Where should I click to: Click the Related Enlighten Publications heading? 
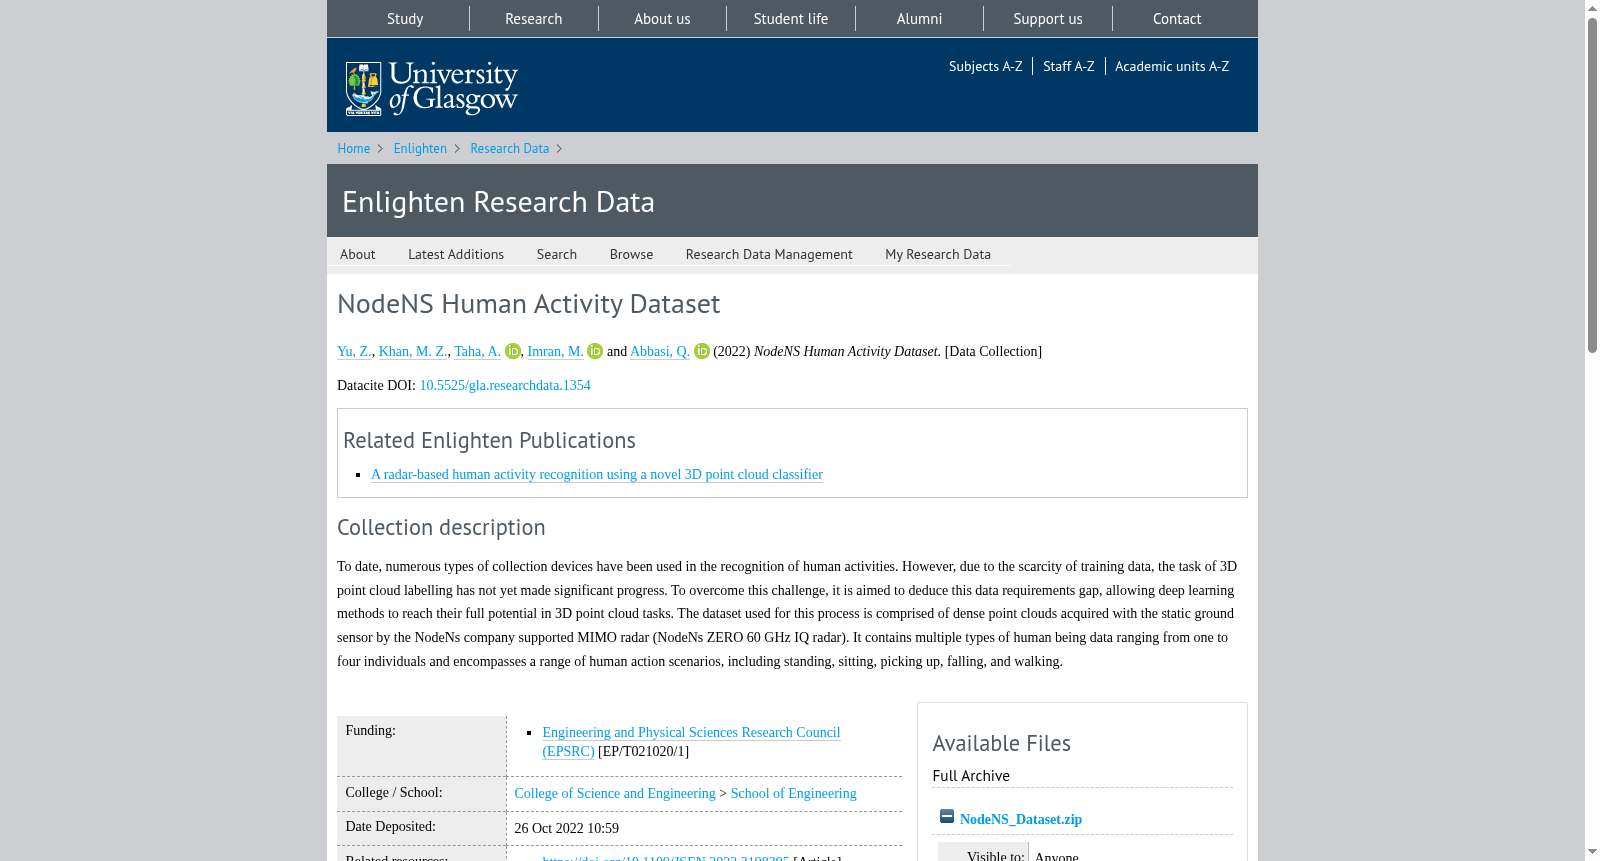point(489,440)
